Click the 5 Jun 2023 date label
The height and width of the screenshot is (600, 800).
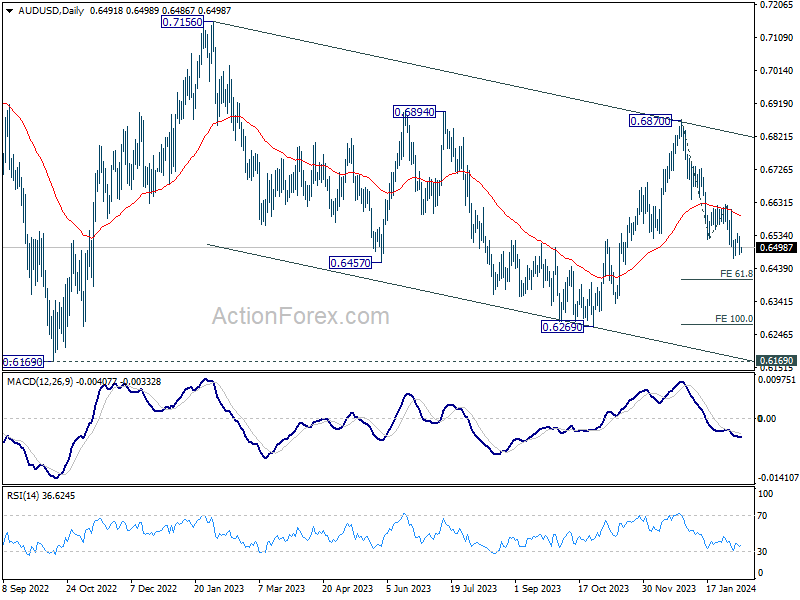tap(409, 588)
